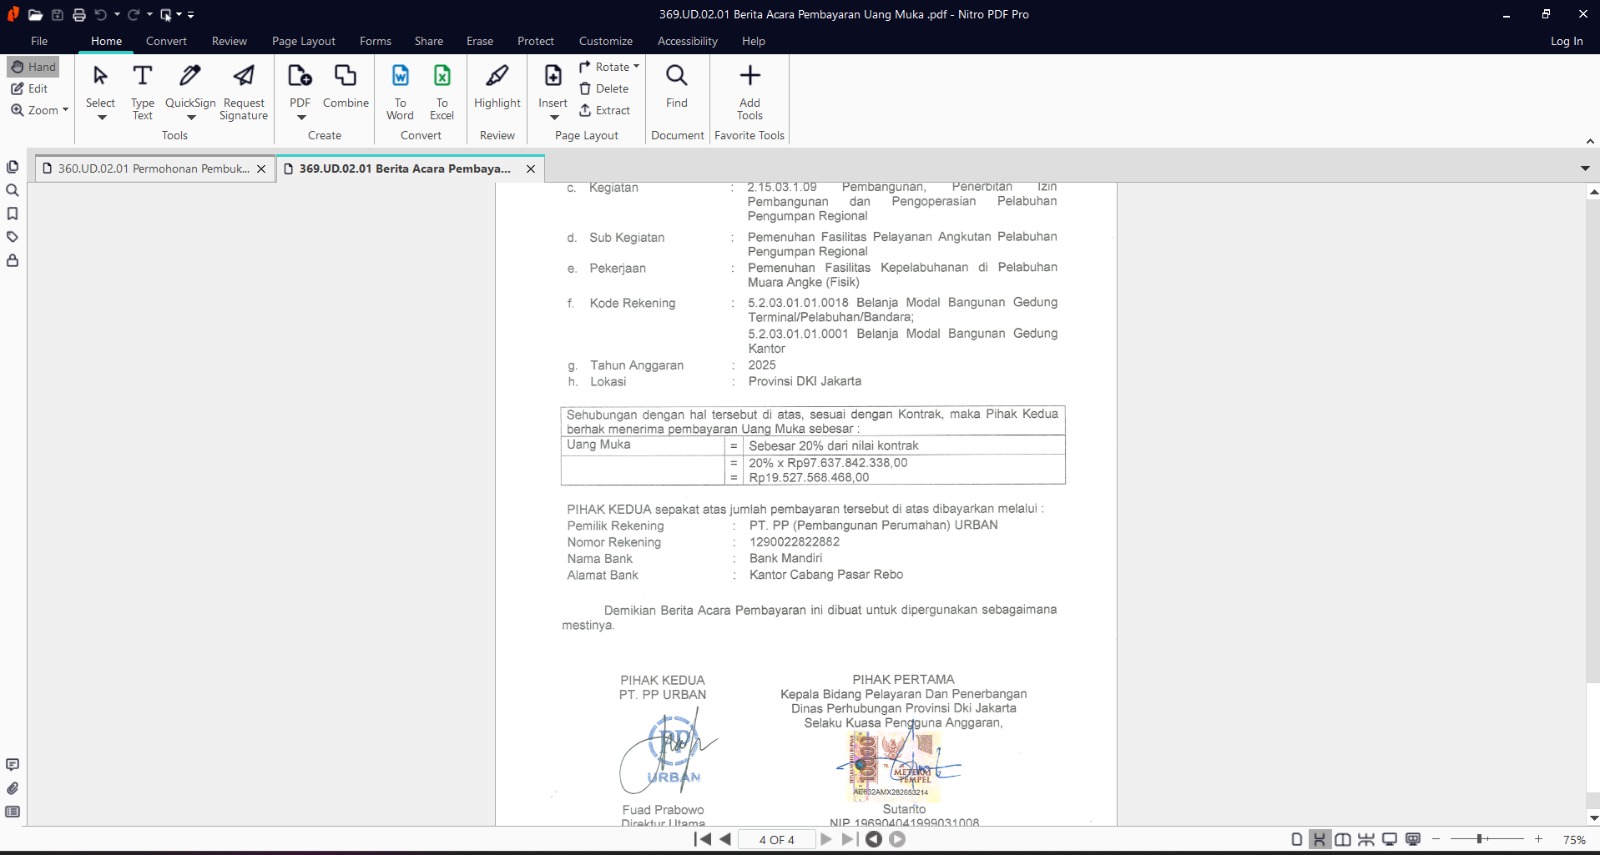Open the PDF create dropdown
The height and width of the screenshot is (855, 1600).
coord(300,118)
